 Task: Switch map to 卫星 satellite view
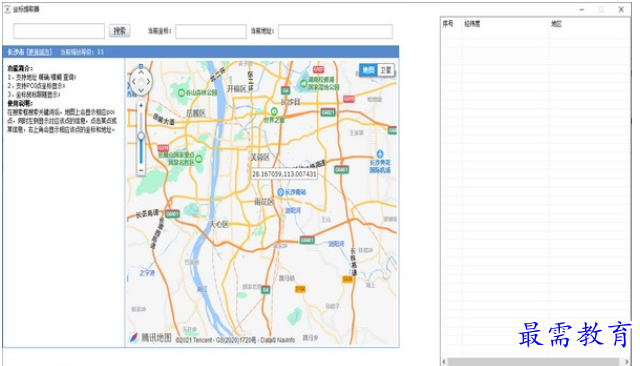point(385,70)
